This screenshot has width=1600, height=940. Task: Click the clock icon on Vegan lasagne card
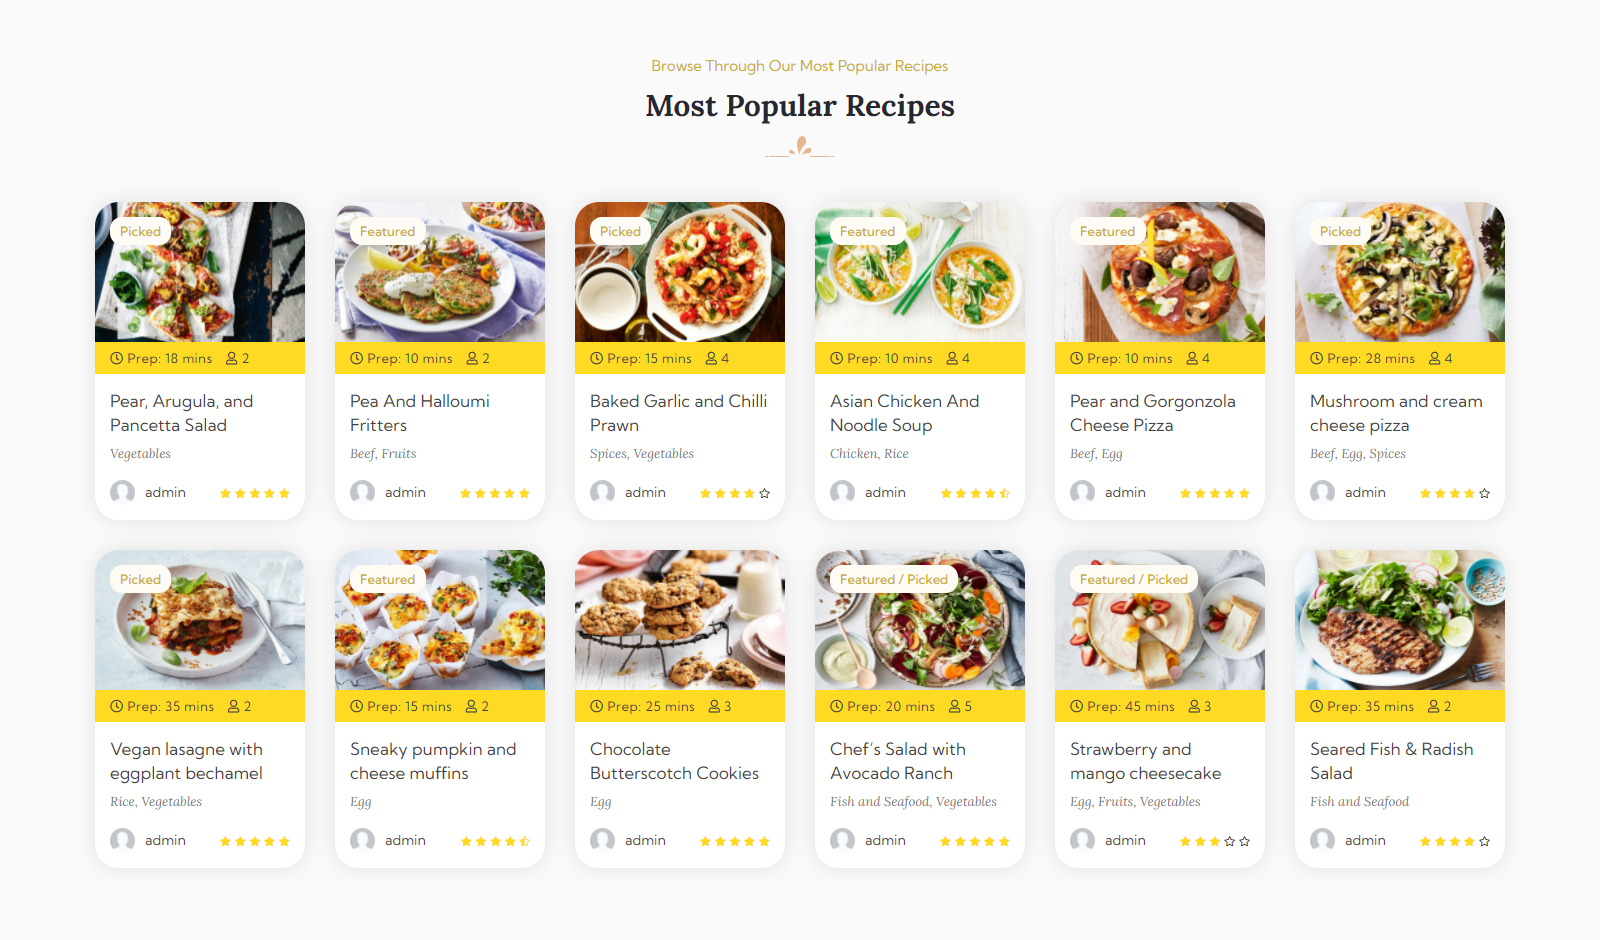[117, 706]
